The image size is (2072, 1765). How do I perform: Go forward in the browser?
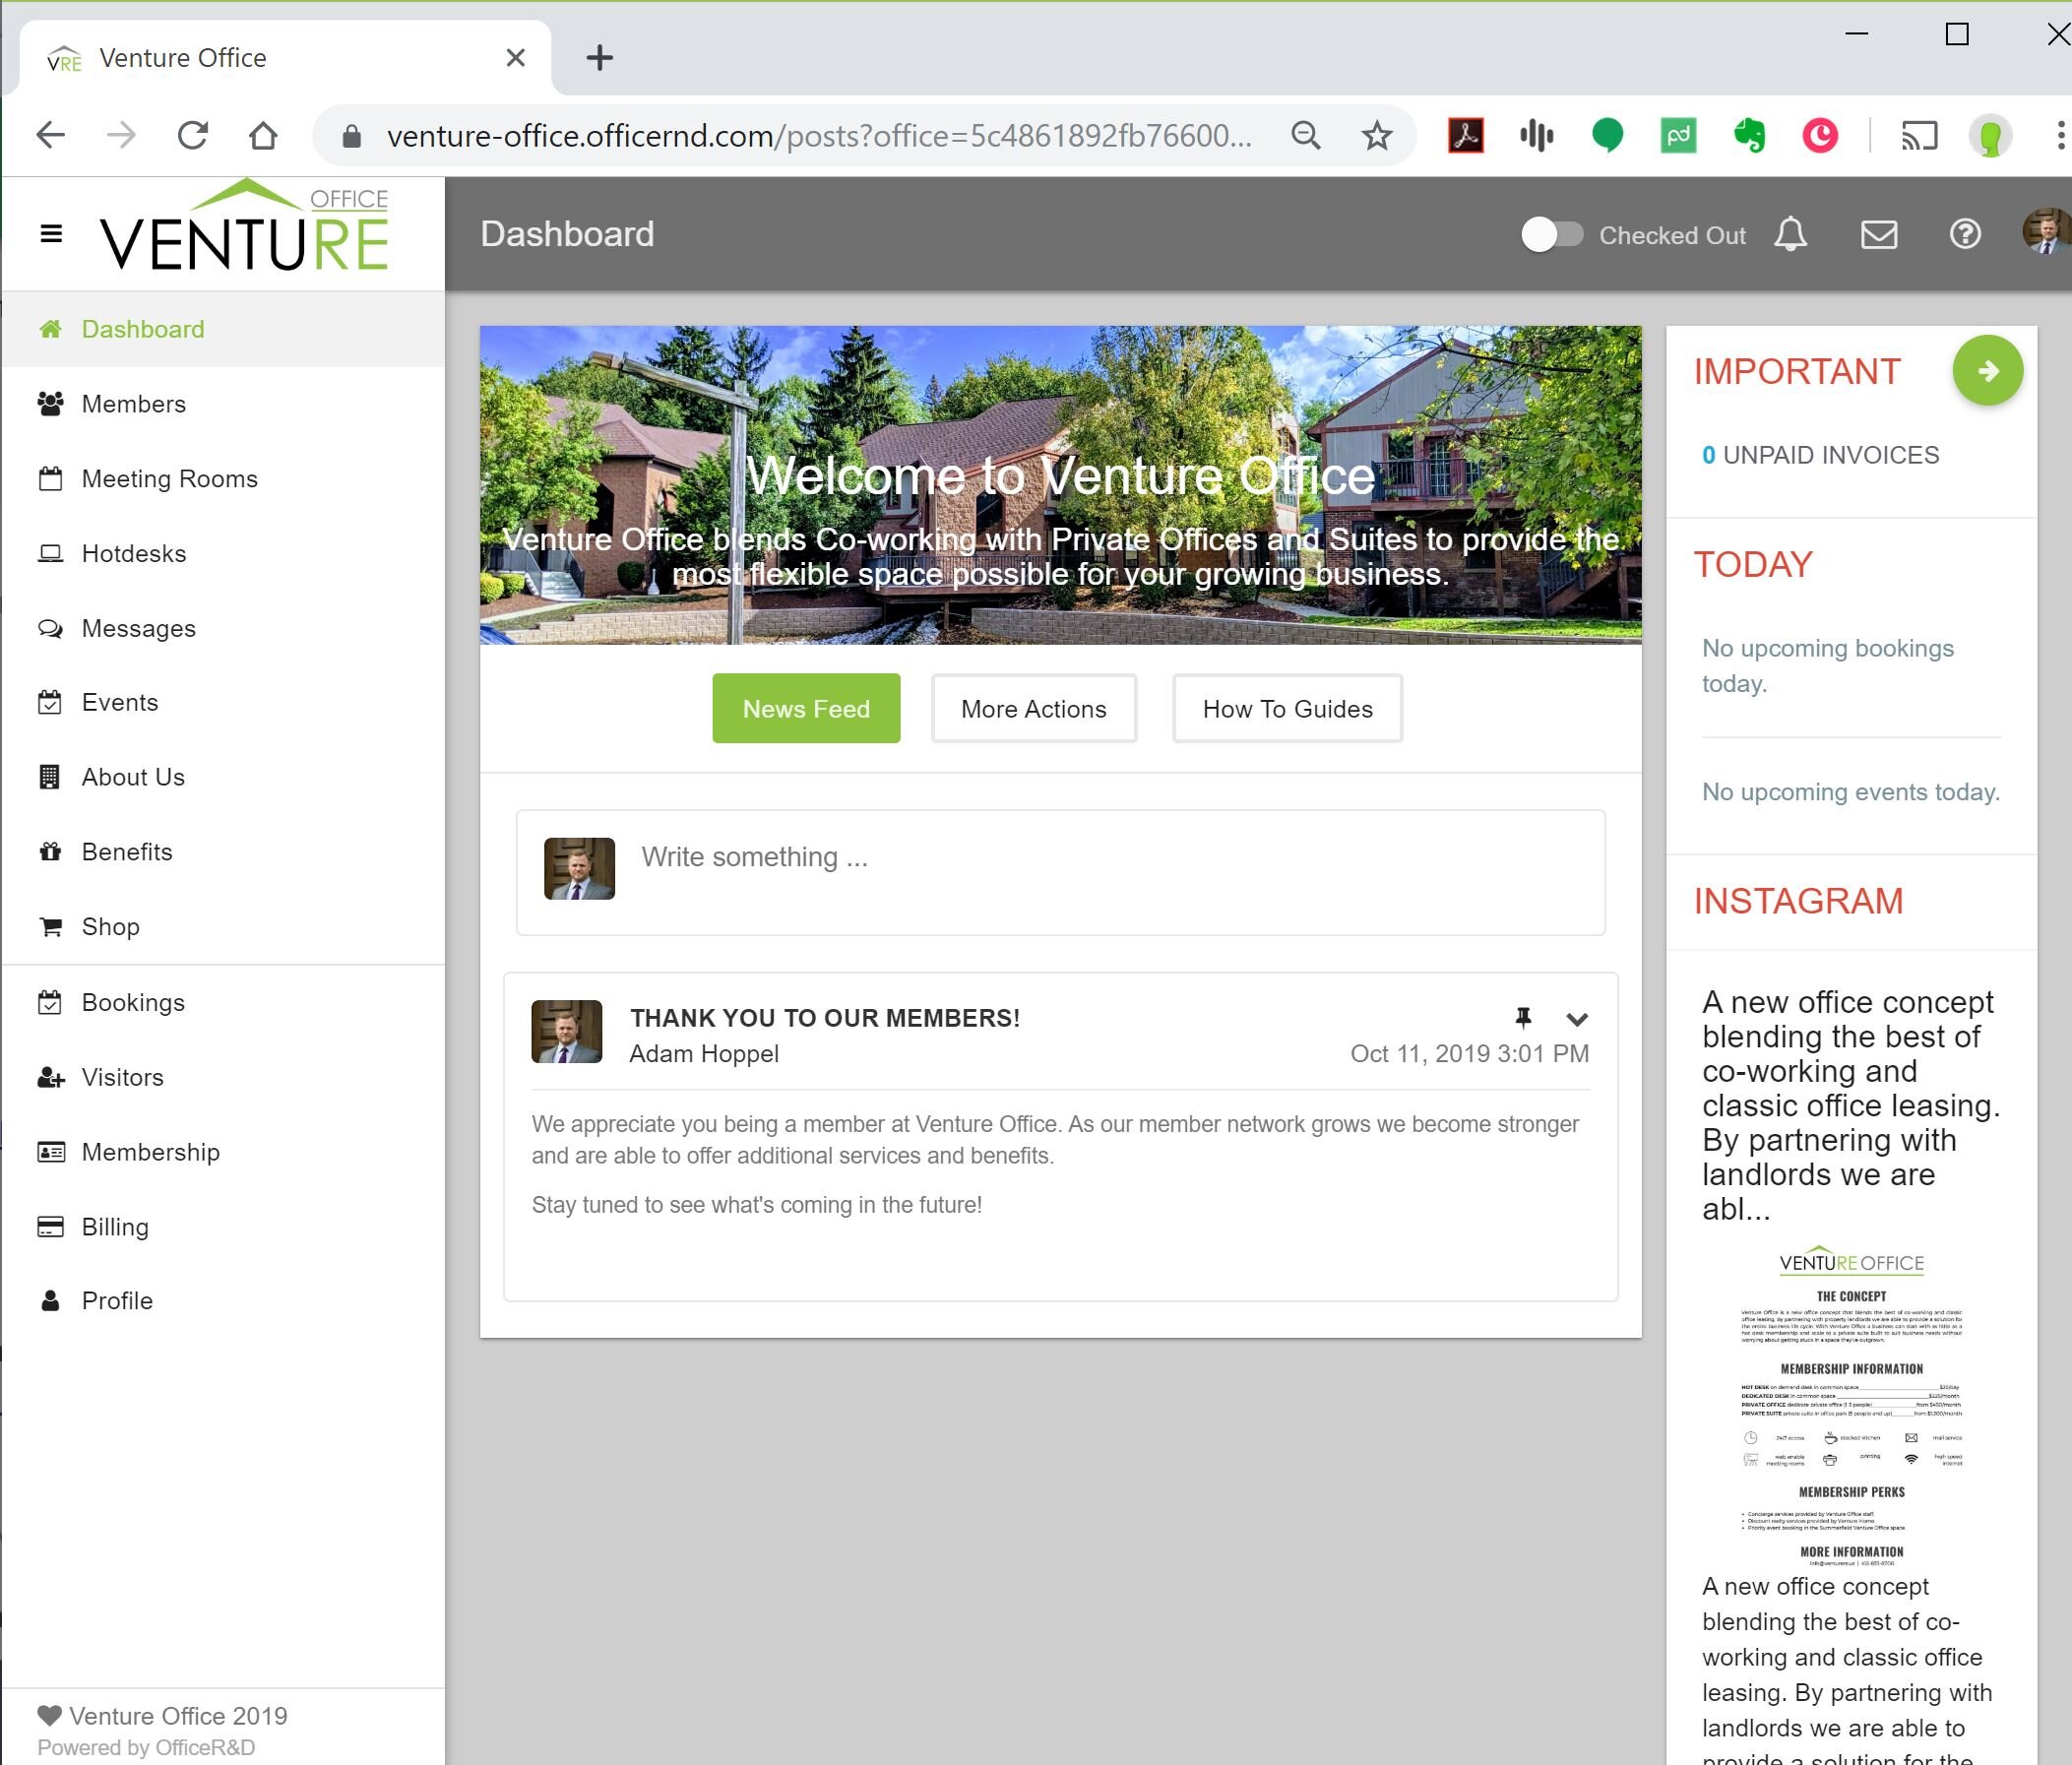coord(121,135)
